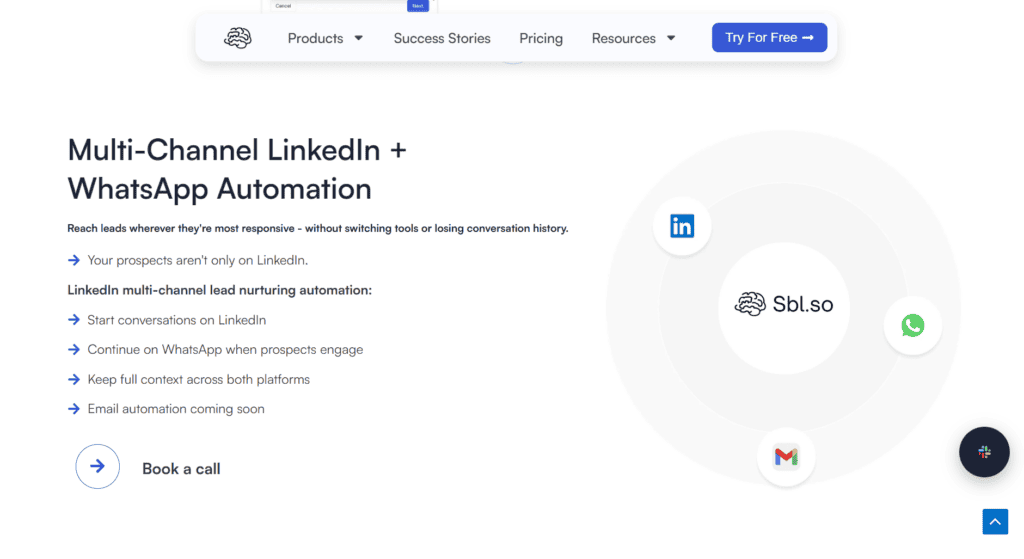Click 'Keep full context across both platforms'

(x=199, y=379)
